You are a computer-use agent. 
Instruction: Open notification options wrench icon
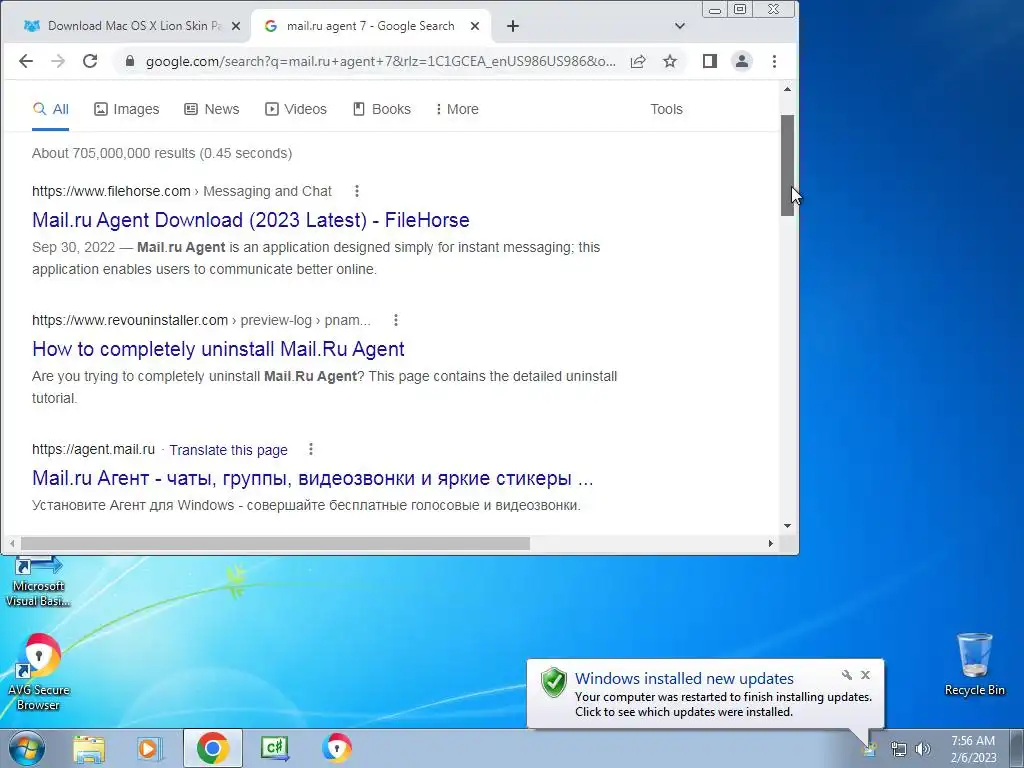pos(846,675)
